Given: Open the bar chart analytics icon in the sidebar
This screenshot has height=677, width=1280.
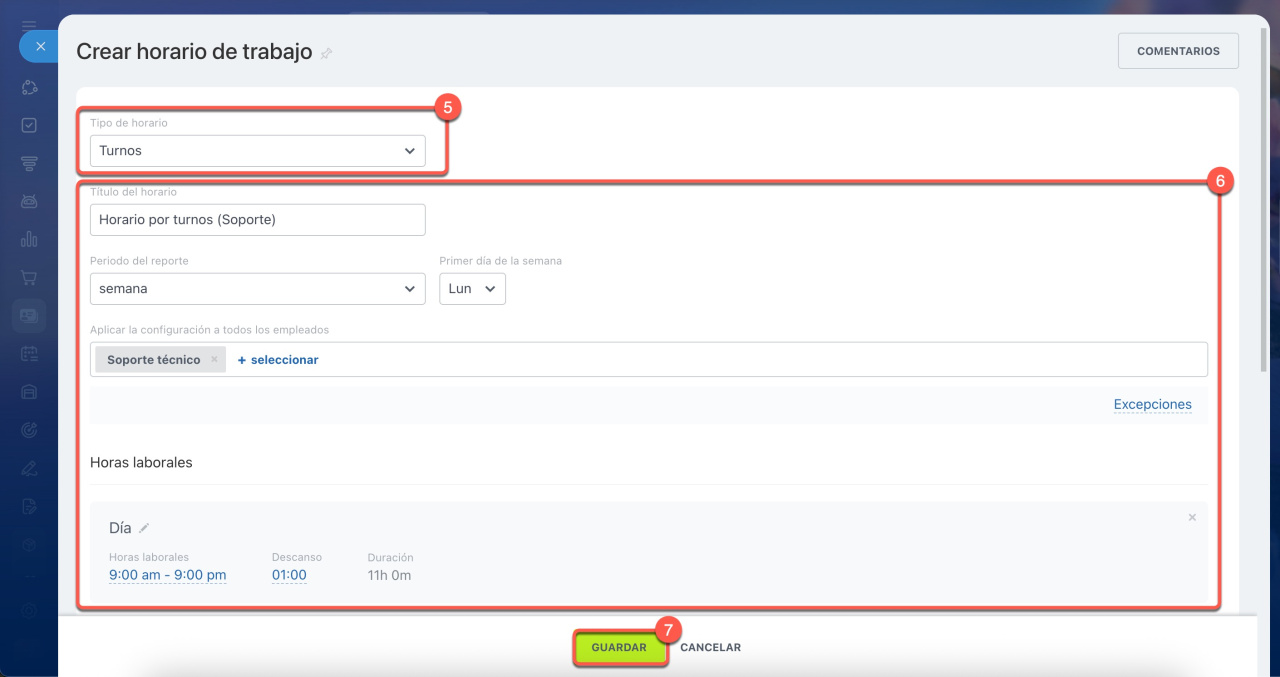Looking at the screenshot, I should (x=29, y=239).
